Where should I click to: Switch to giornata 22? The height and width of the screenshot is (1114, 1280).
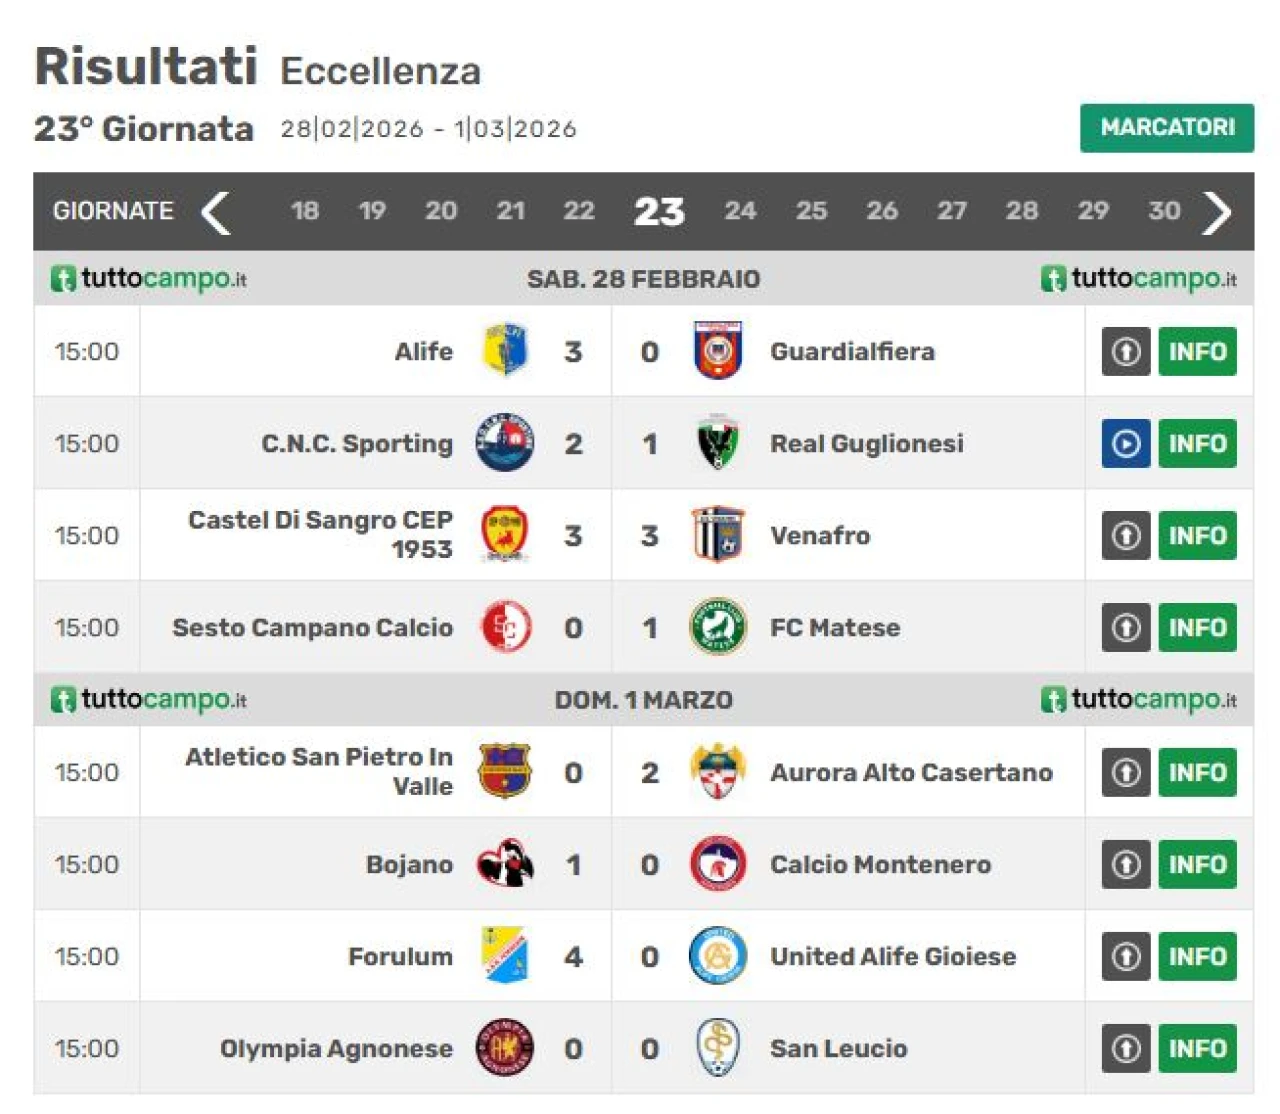579,211
